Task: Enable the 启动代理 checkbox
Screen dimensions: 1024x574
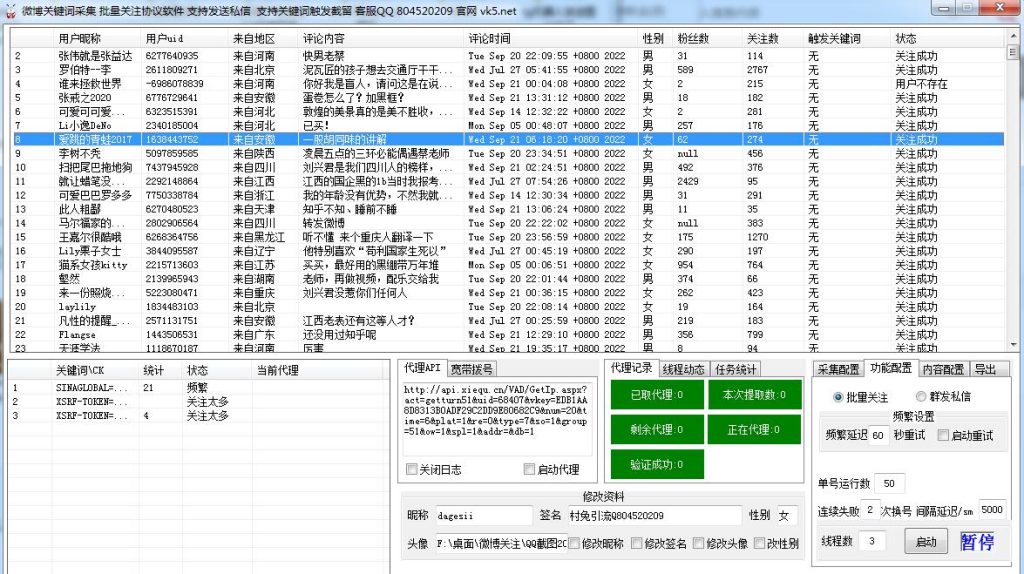Action: click(x=529, y=470)
